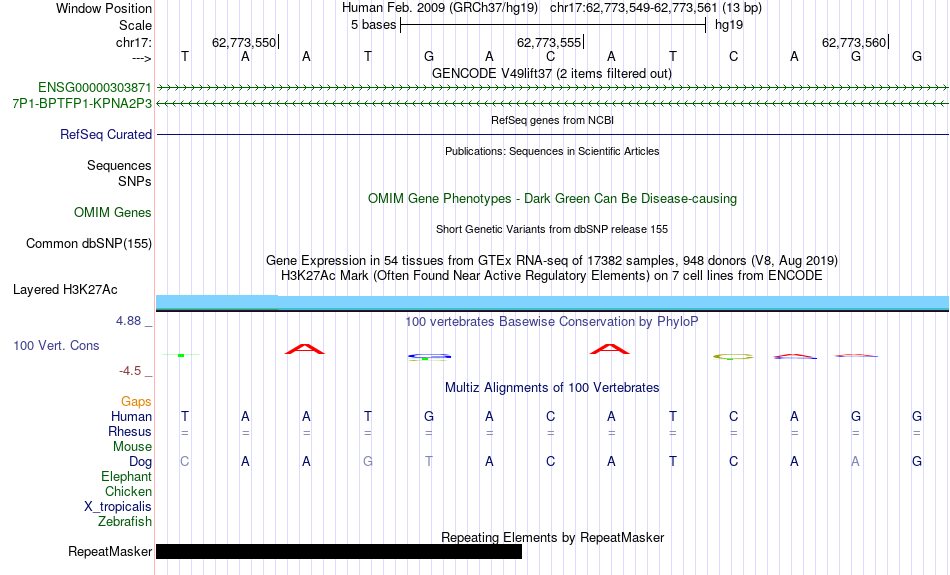Select the Elephant species label
The width and height of the screenshot is (950, 575).
pos(127,476)
